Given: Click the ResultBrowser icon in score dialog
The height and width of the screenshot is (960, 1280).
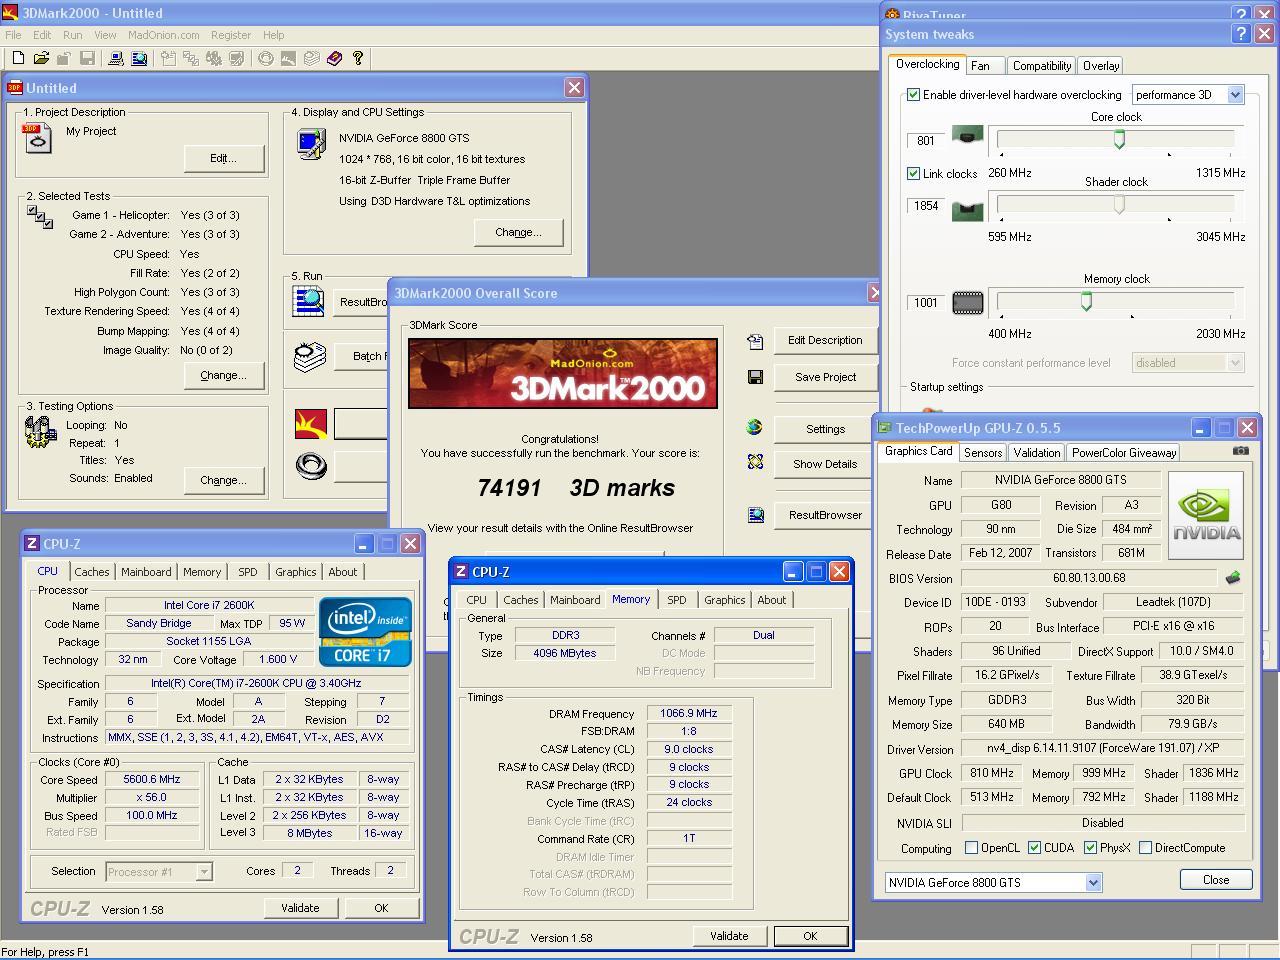Looking at the screenshot, I should [x=755, y=515].
